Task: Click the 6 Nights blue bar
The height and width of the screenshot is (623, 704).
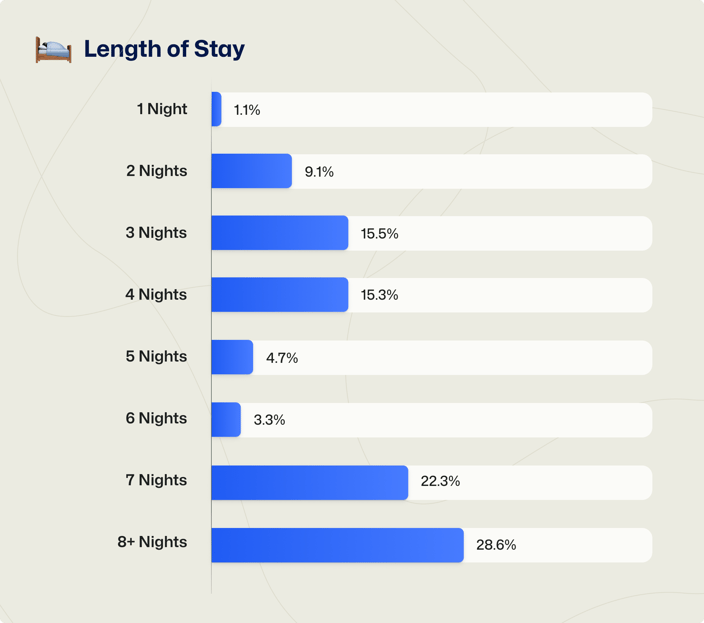Action: click(x=226, y=419)
